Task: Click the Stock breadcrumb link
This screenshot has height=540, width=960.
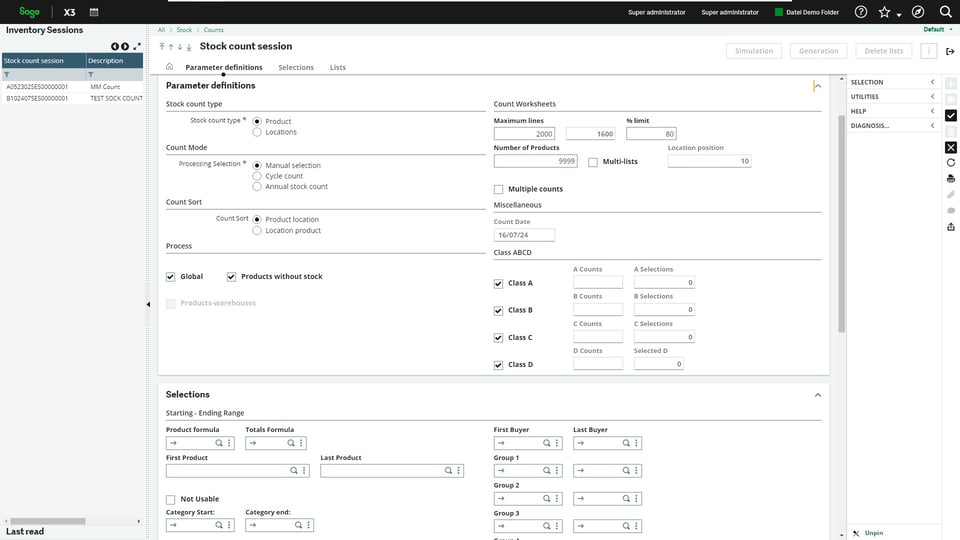Action: [184, 29]
